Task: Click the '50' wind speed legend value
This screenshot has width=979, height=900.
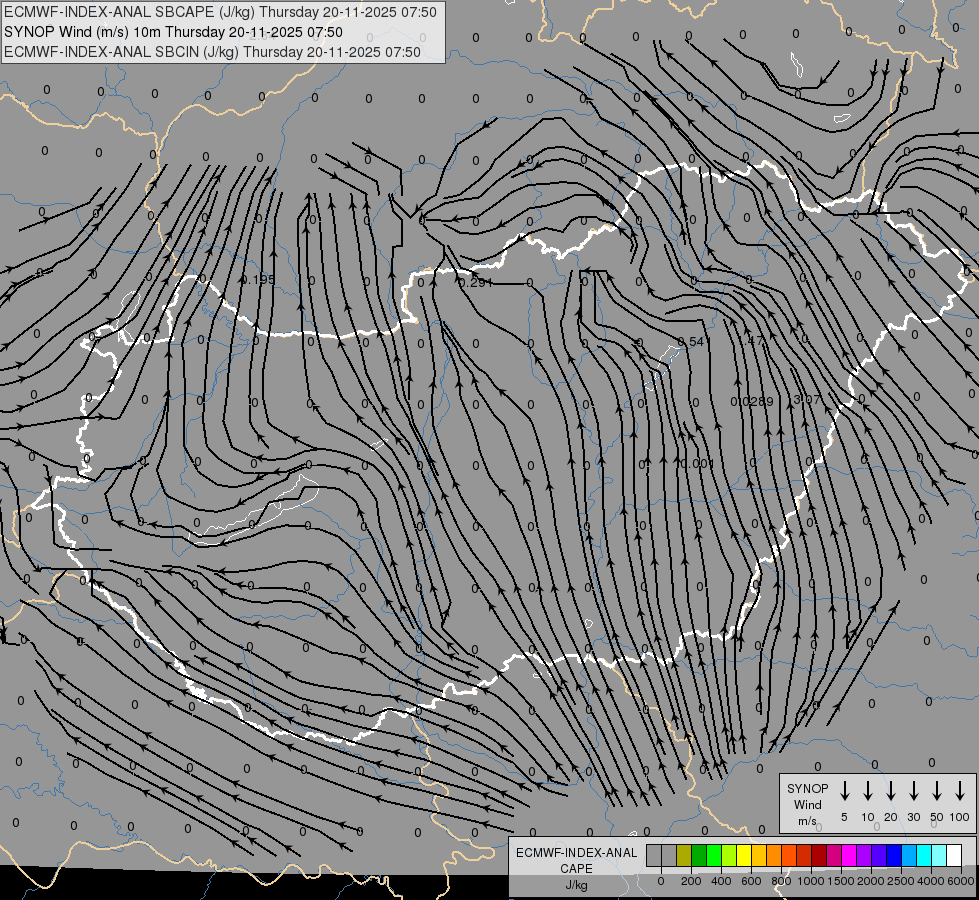Action: 937,817
